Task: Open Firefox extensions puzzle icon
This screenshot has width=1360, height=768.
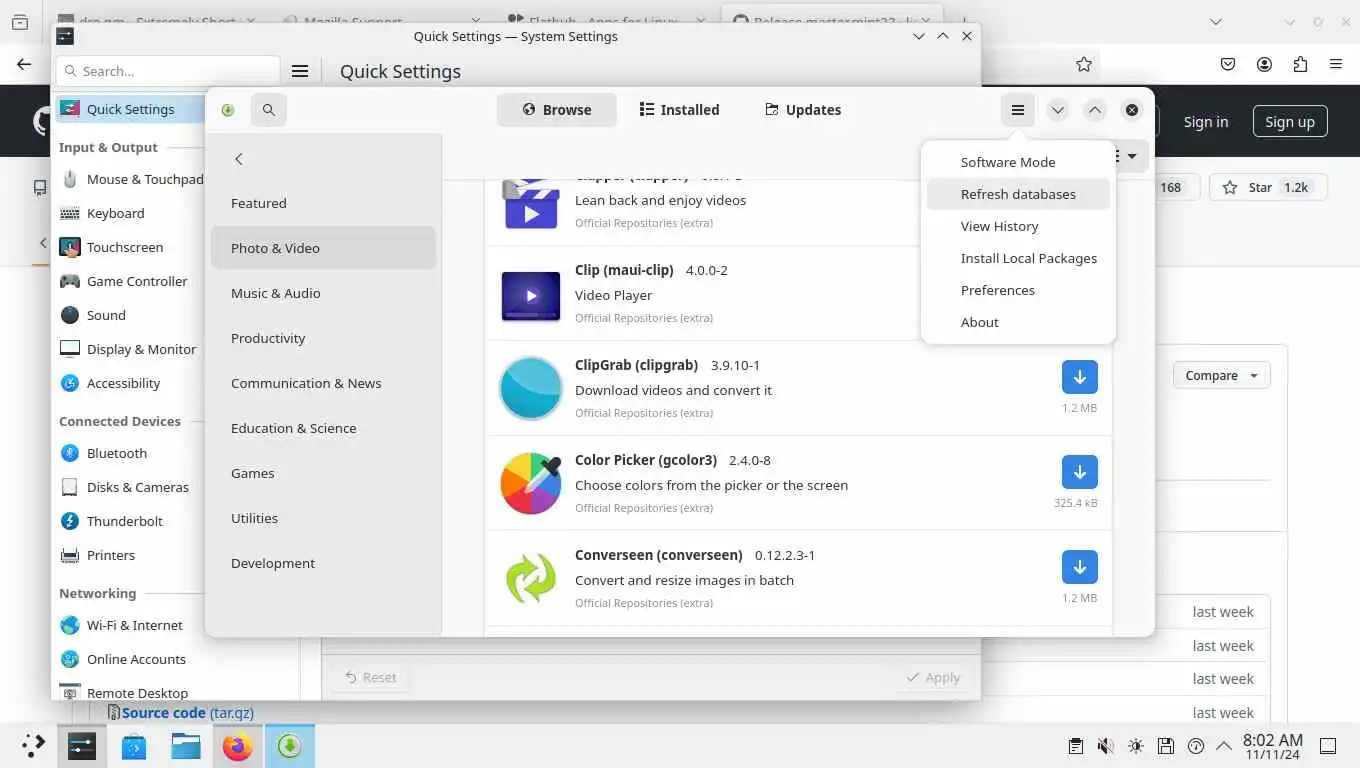Action: pos(1300,64)
